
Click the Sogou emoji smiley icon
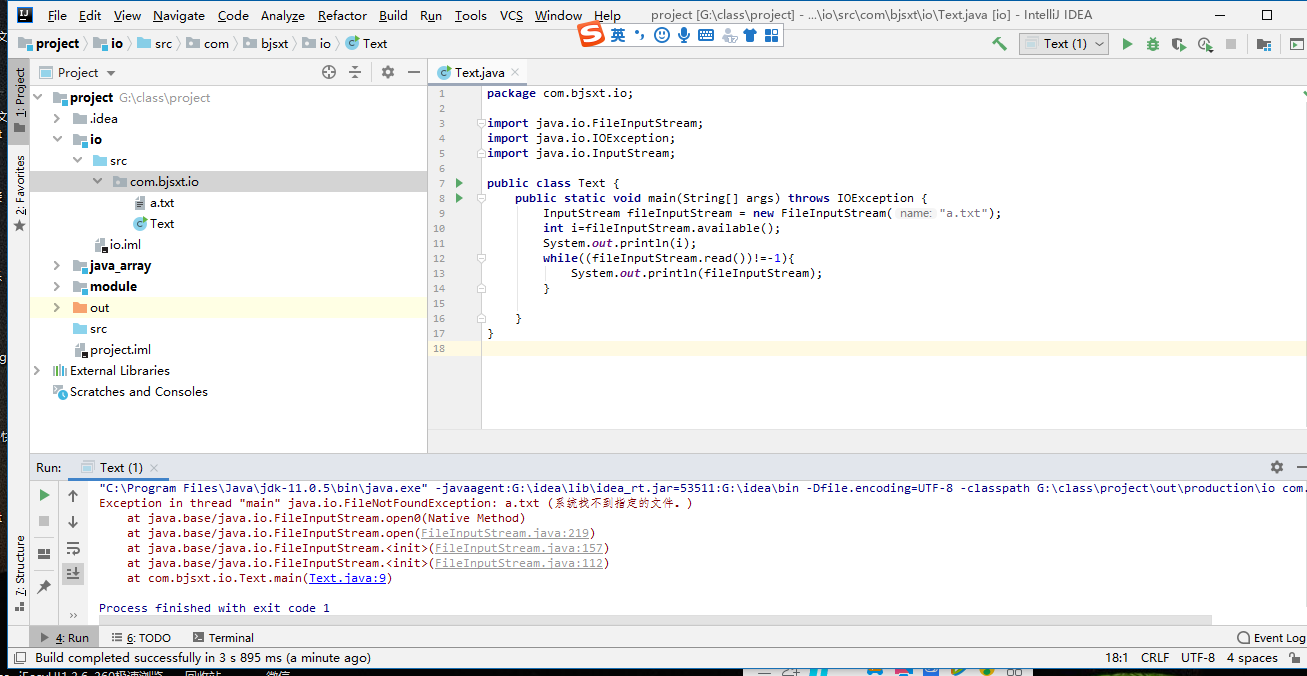[662, 35]
